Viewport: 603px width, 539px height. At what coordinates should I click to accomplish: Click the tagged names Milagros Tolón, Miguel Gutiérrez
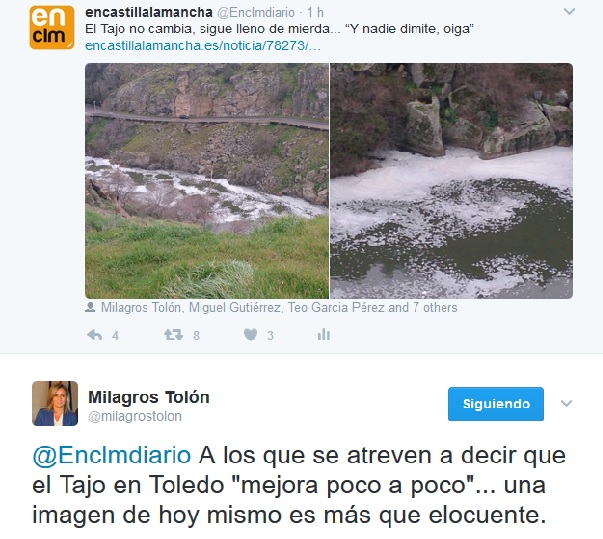click(x=191, y=308)
